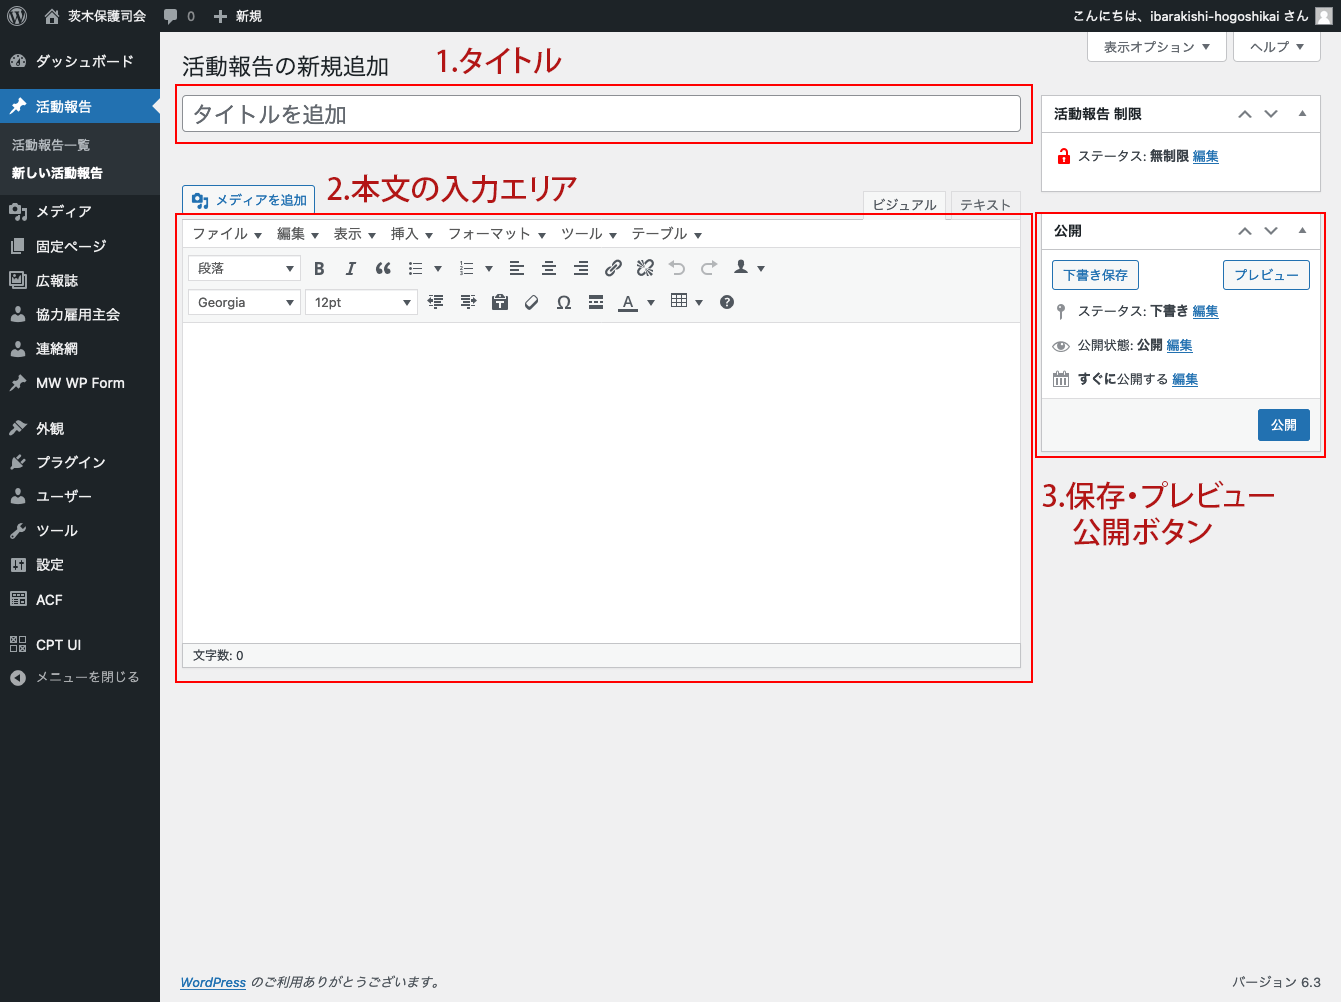
Task: Collapse the 活動報告 制限 panel
Action: (x=1302, y=114)
